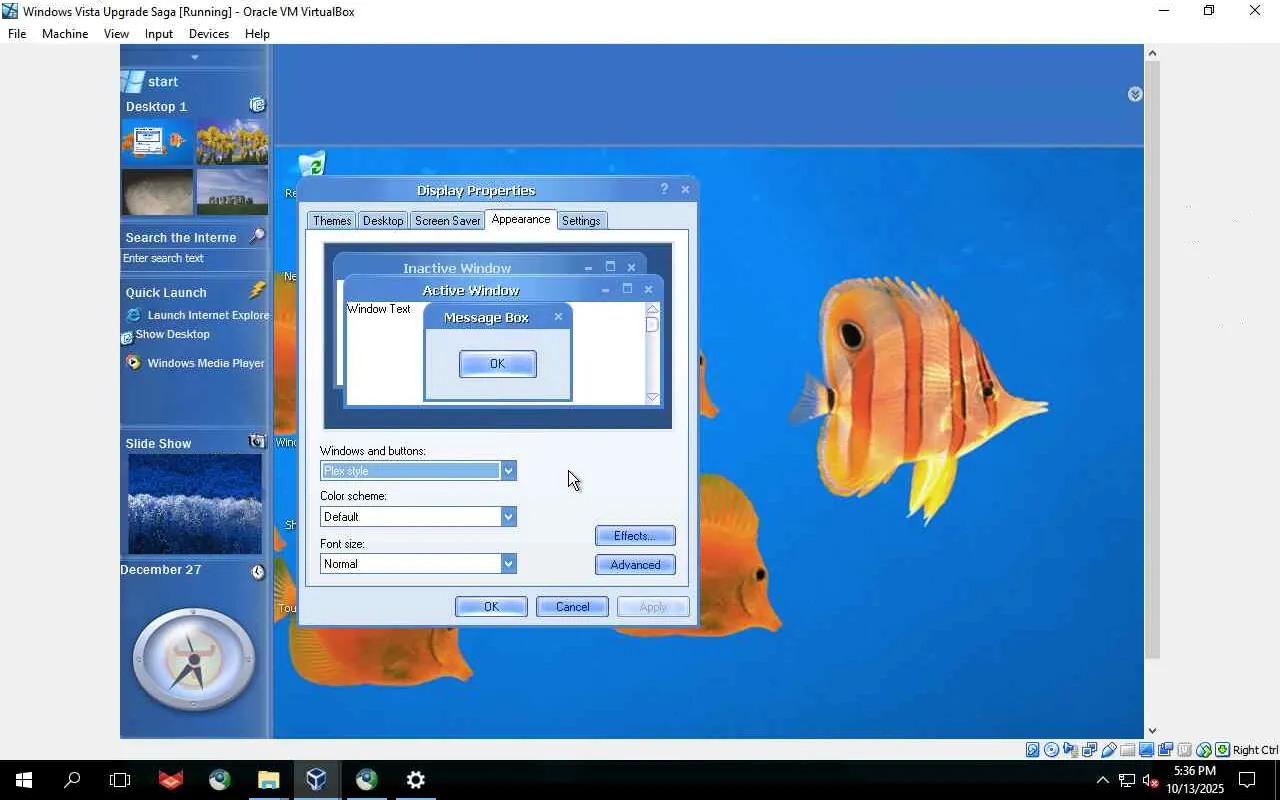The width and height of the screenshot is (1280, 800).
Task: Click OK in Display Properties dialog
Action: tap(491, 607)
